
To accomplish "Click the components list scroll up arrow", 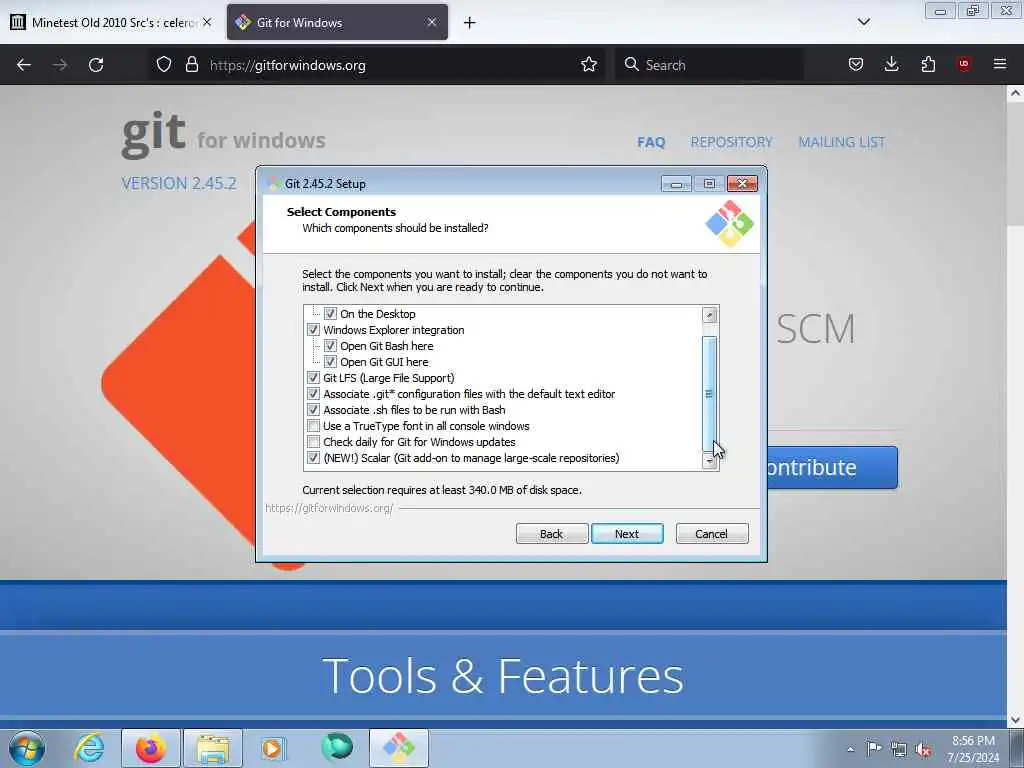I will 709,315.
